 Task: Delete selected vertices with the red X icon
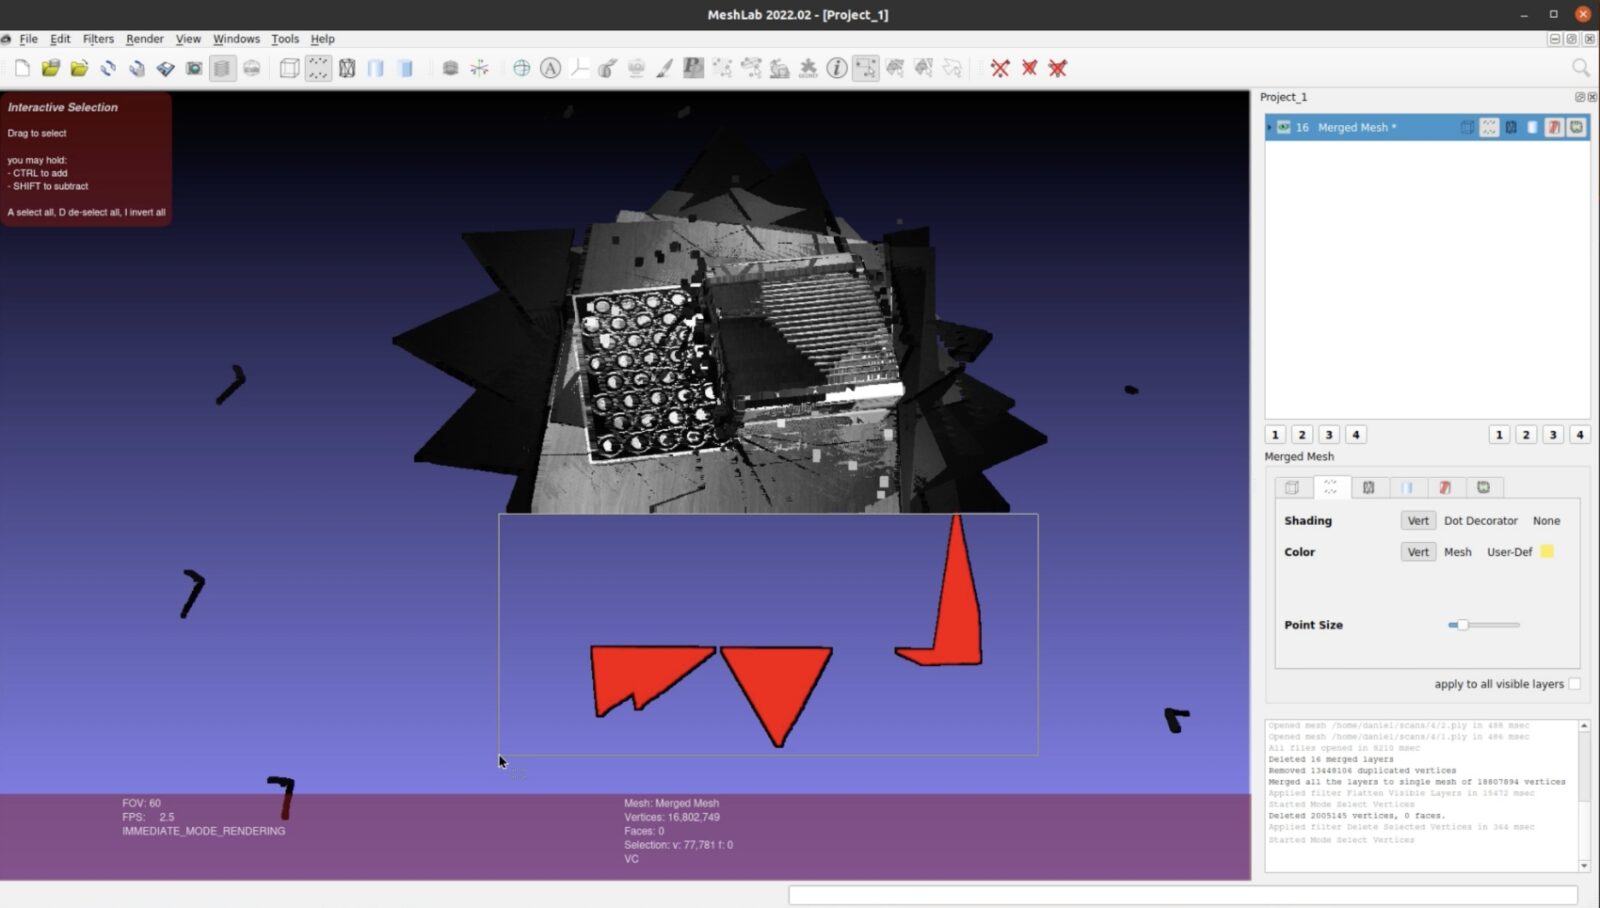tap(998, 67)
